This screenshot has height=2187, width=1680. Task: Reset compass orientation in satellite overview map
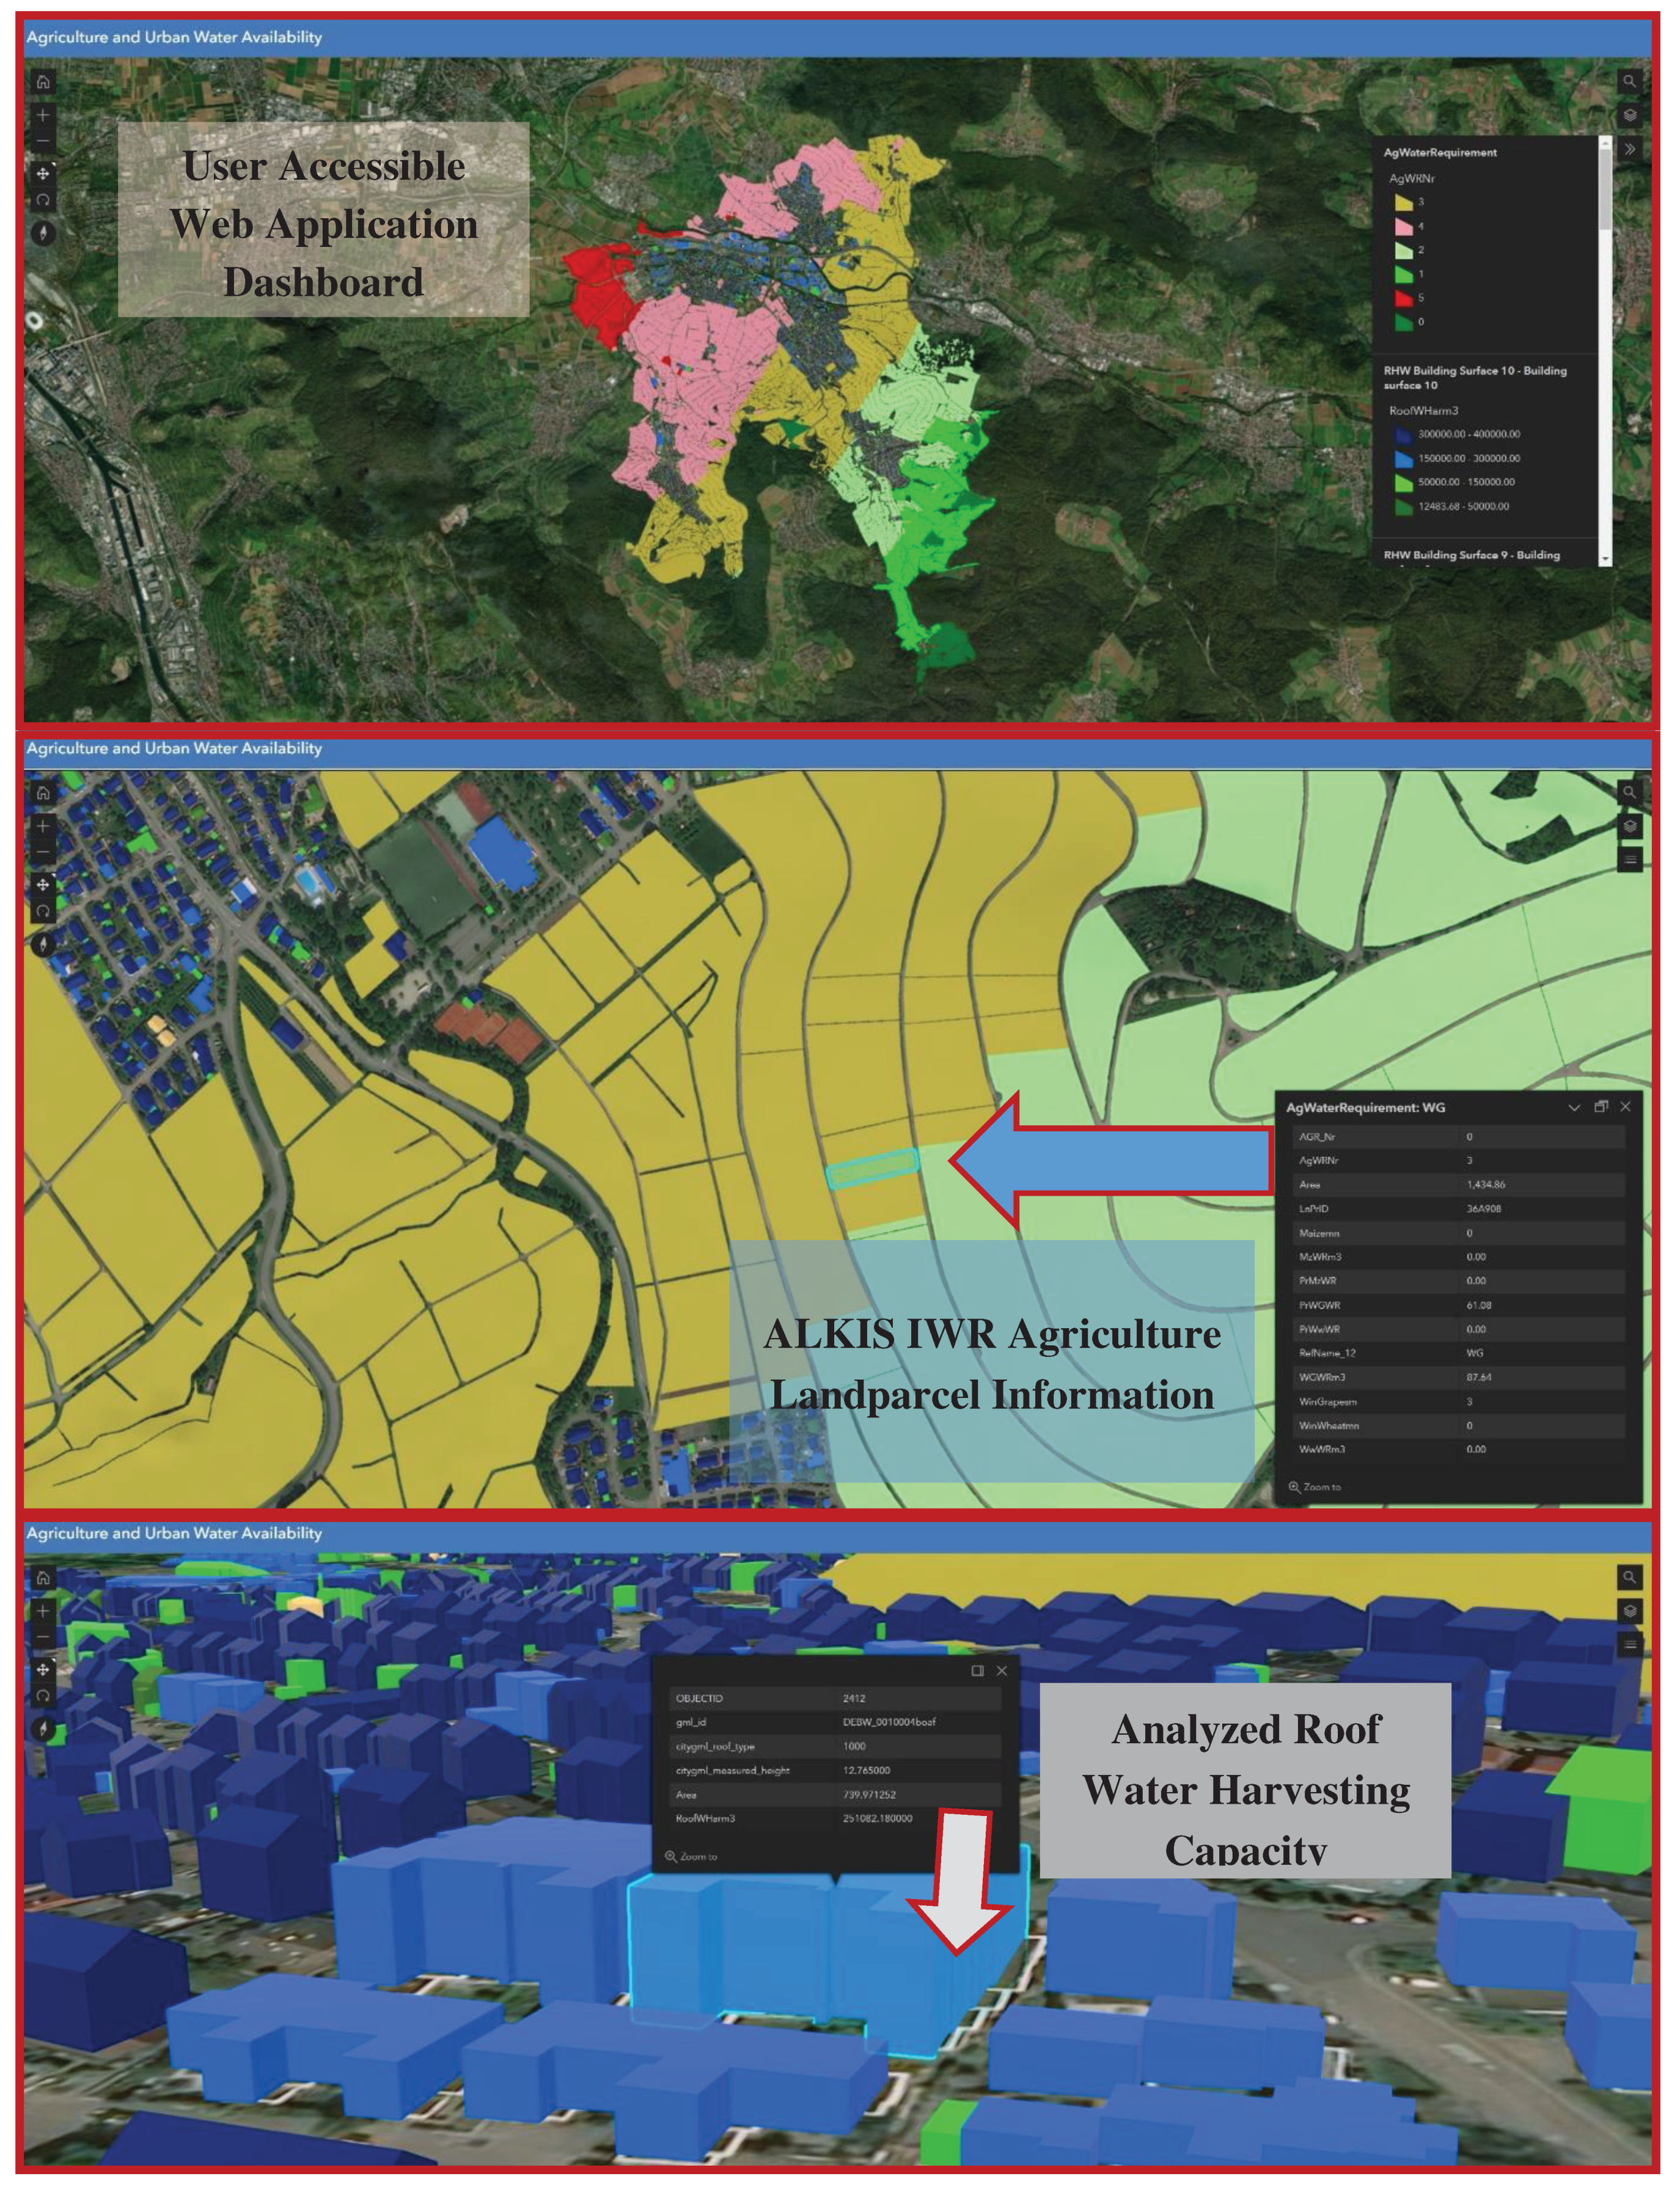point(43,233)
